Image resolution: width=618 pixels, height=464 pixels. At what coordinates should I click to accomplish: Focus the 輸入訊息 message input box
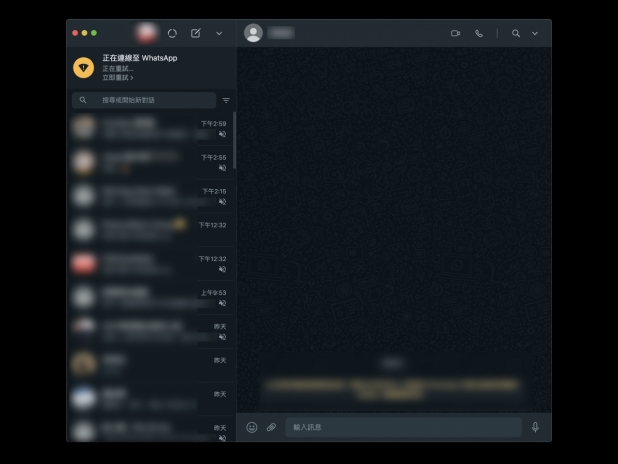(x=400, y=427)
